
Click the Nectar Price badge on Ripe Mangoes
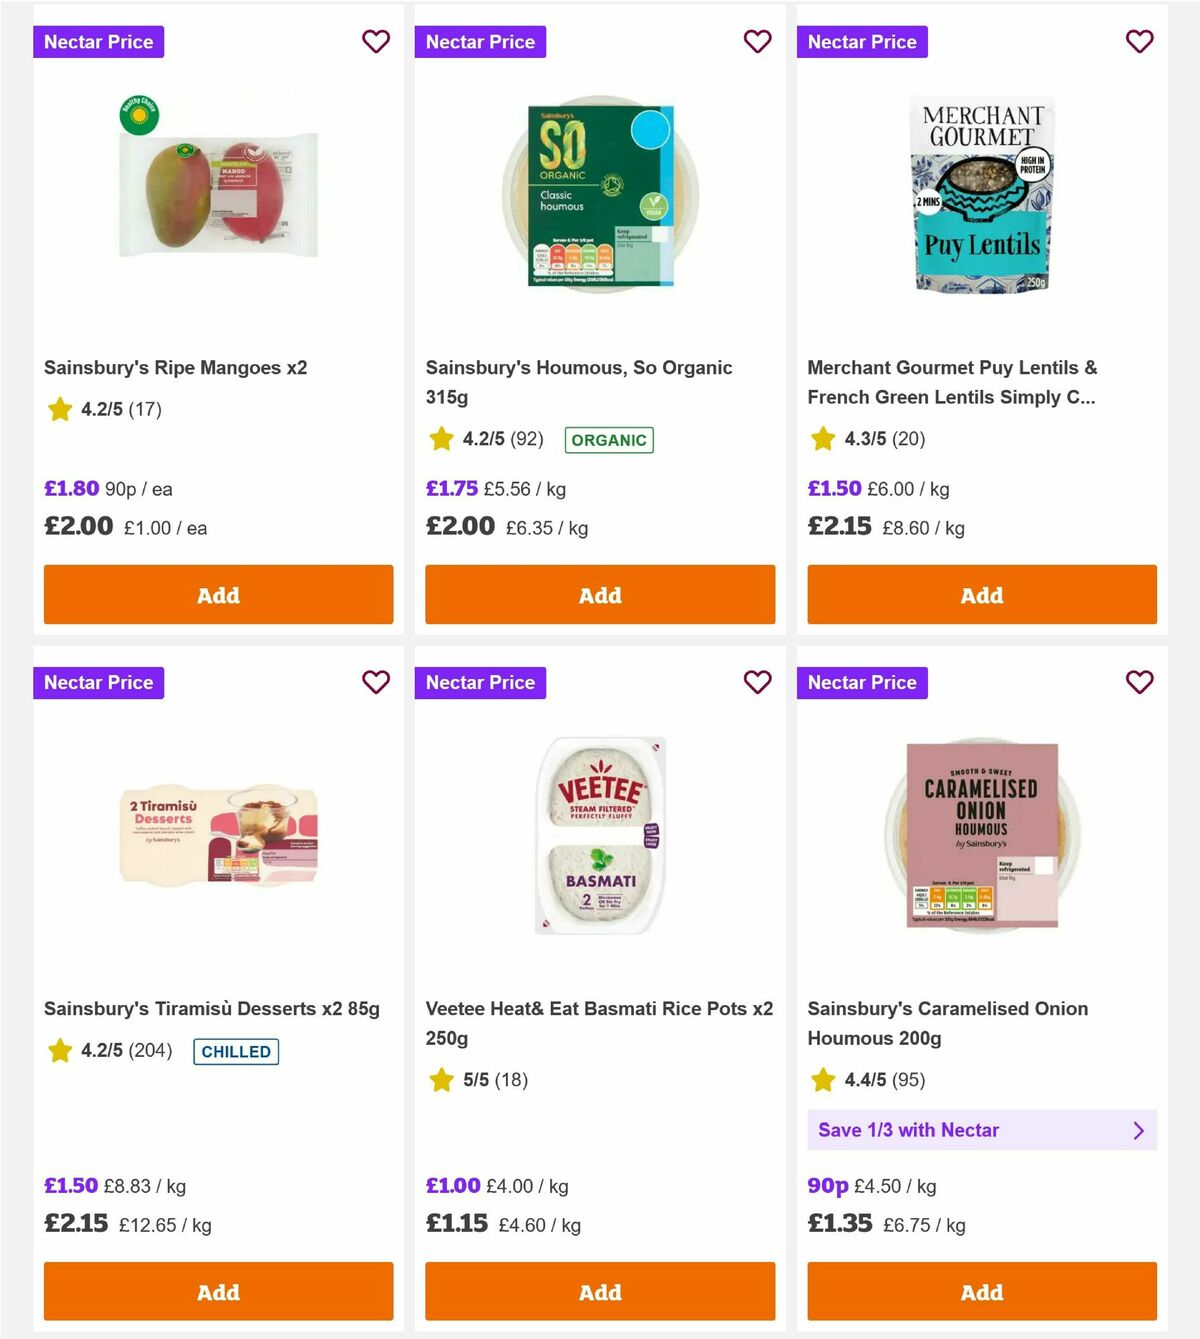(x=98, y=42)
